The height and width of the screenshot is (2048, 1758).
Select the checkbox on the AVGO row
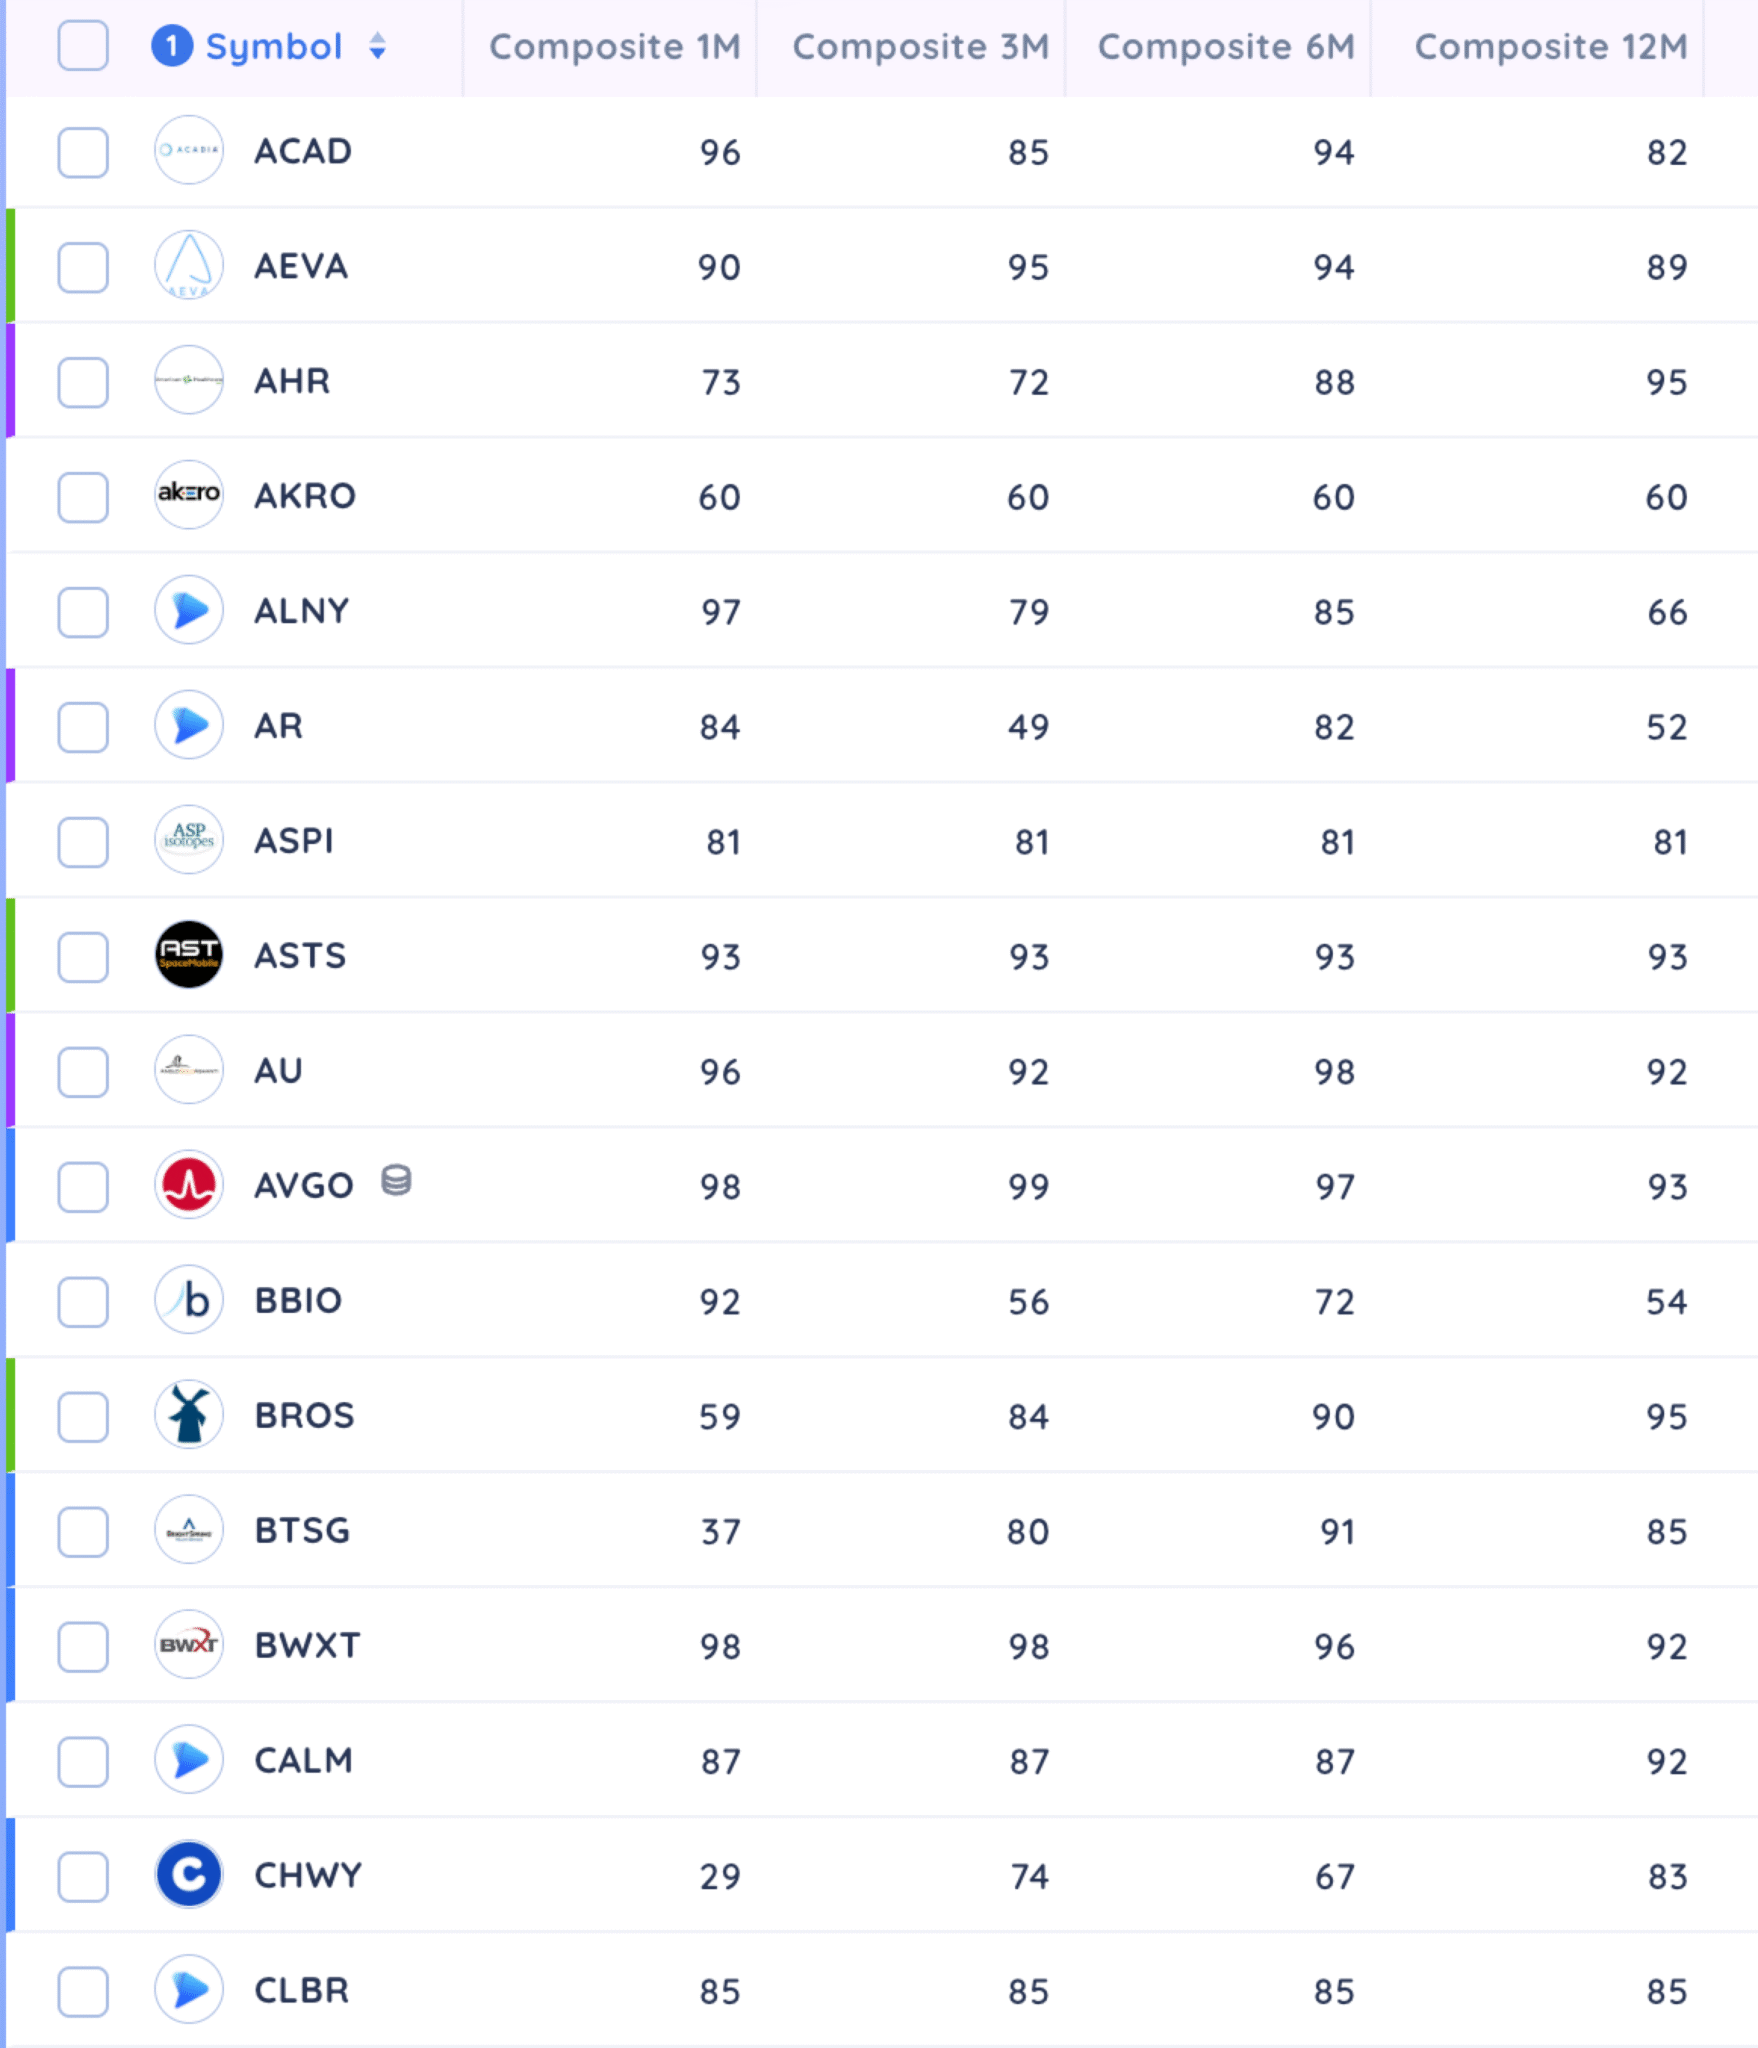[x=84, y=1185]
